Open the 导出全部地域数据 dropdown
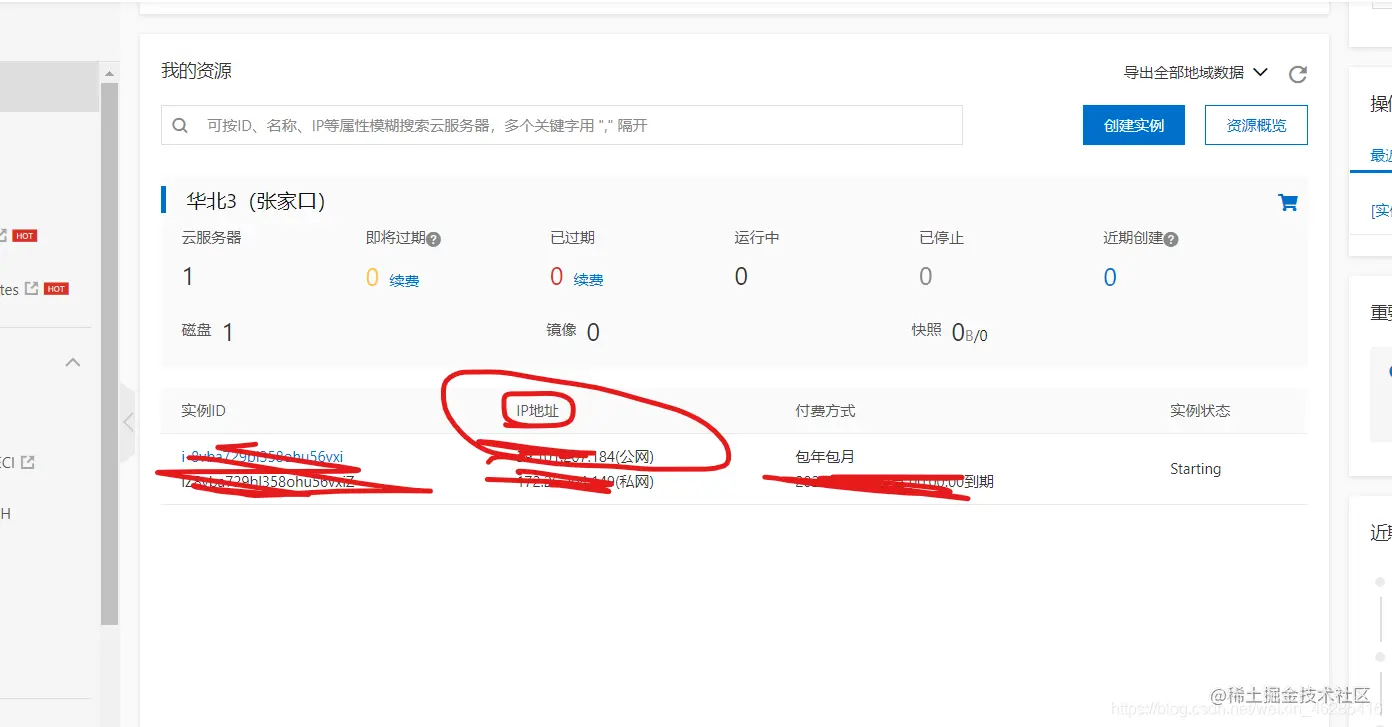1392x727 pixels. coord(1183,73)
